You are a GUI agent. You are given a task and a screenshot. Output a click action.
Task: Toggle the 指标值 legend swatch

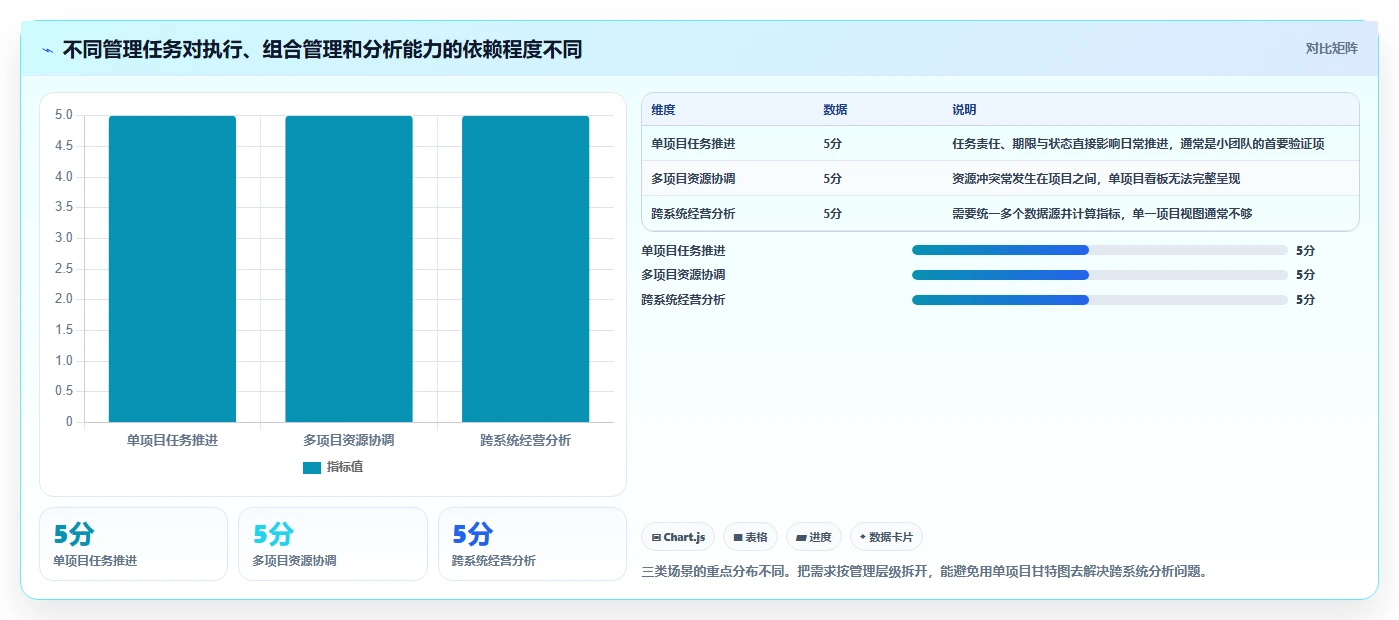[312, 467]
